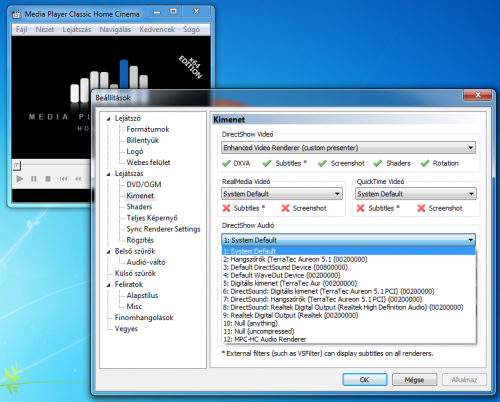Select Finomhangolások in settings tree
This screenshot has width=500, height=402.
pos(144,317)
